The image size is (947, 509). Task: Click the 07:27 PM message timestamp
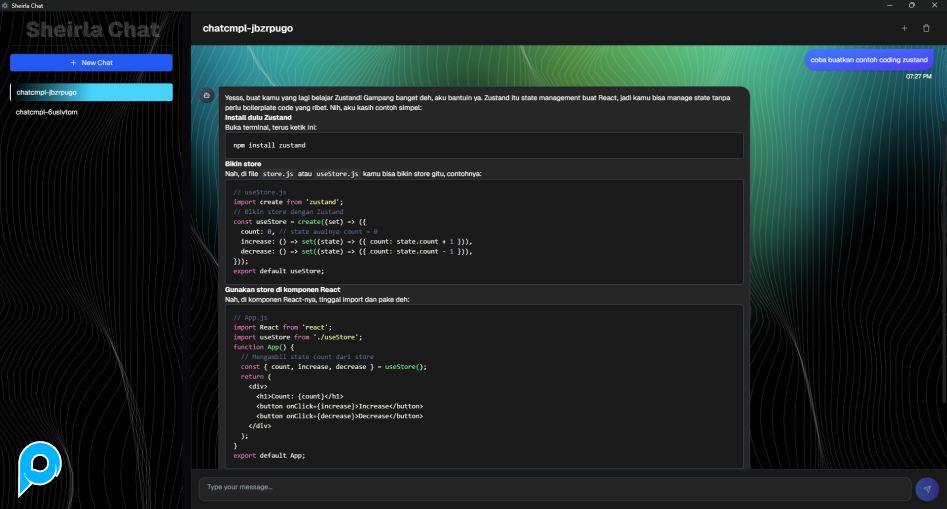click(918, 76)
